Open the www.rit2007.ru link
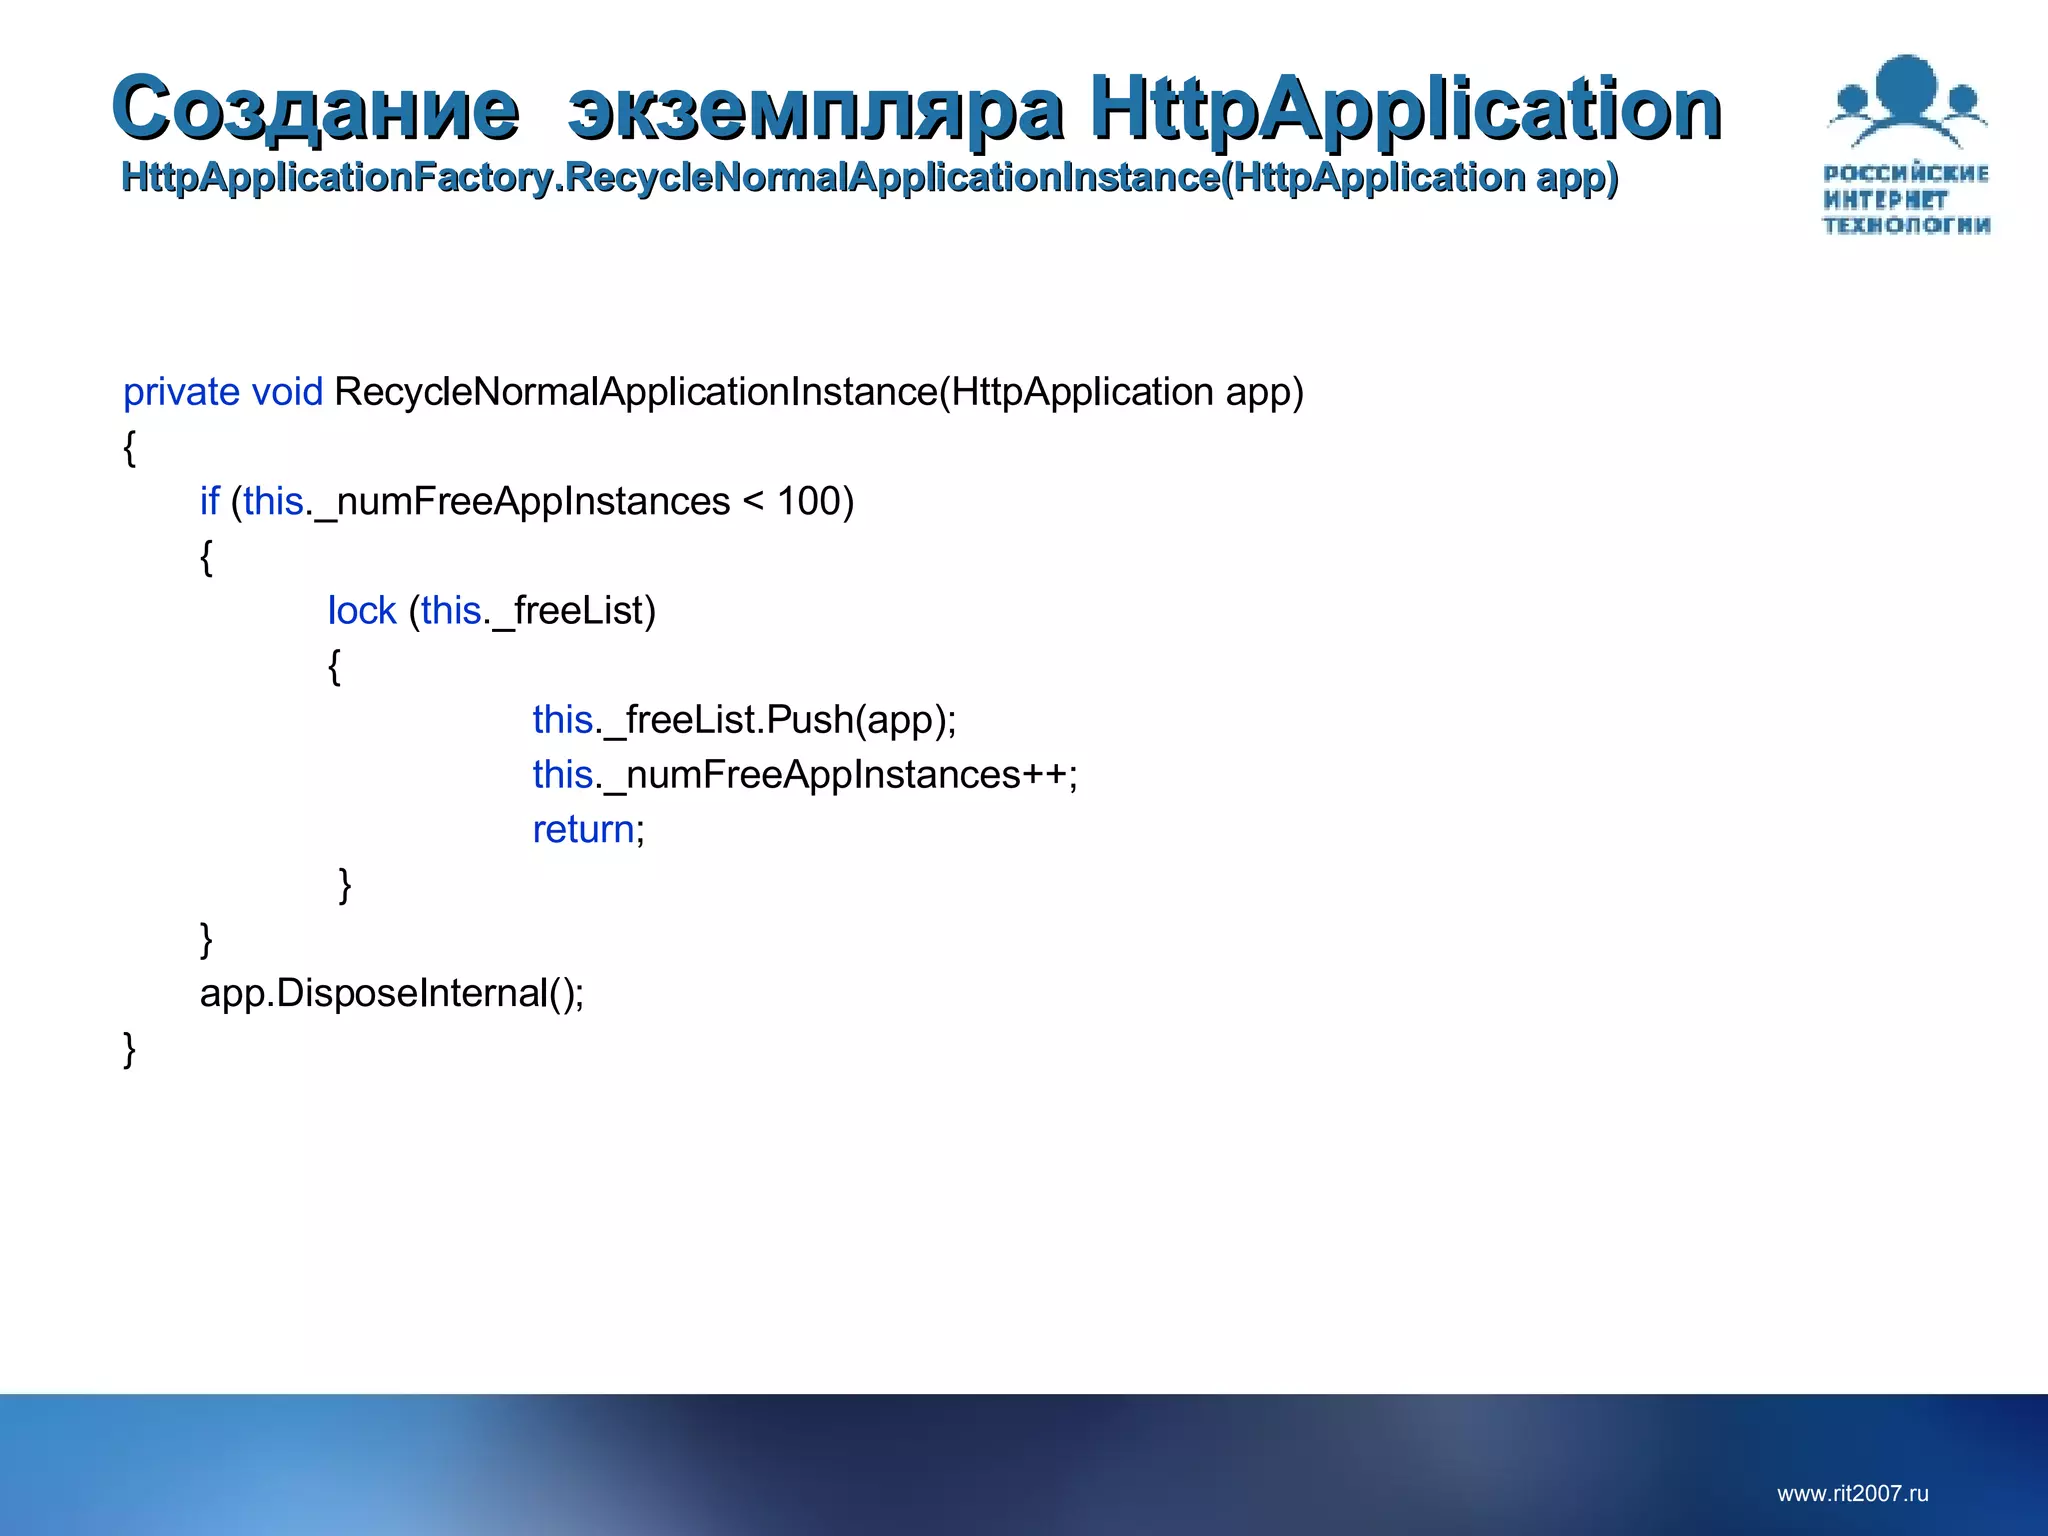This screenshot has width=2048, height=1536. click(1853, 1494)
